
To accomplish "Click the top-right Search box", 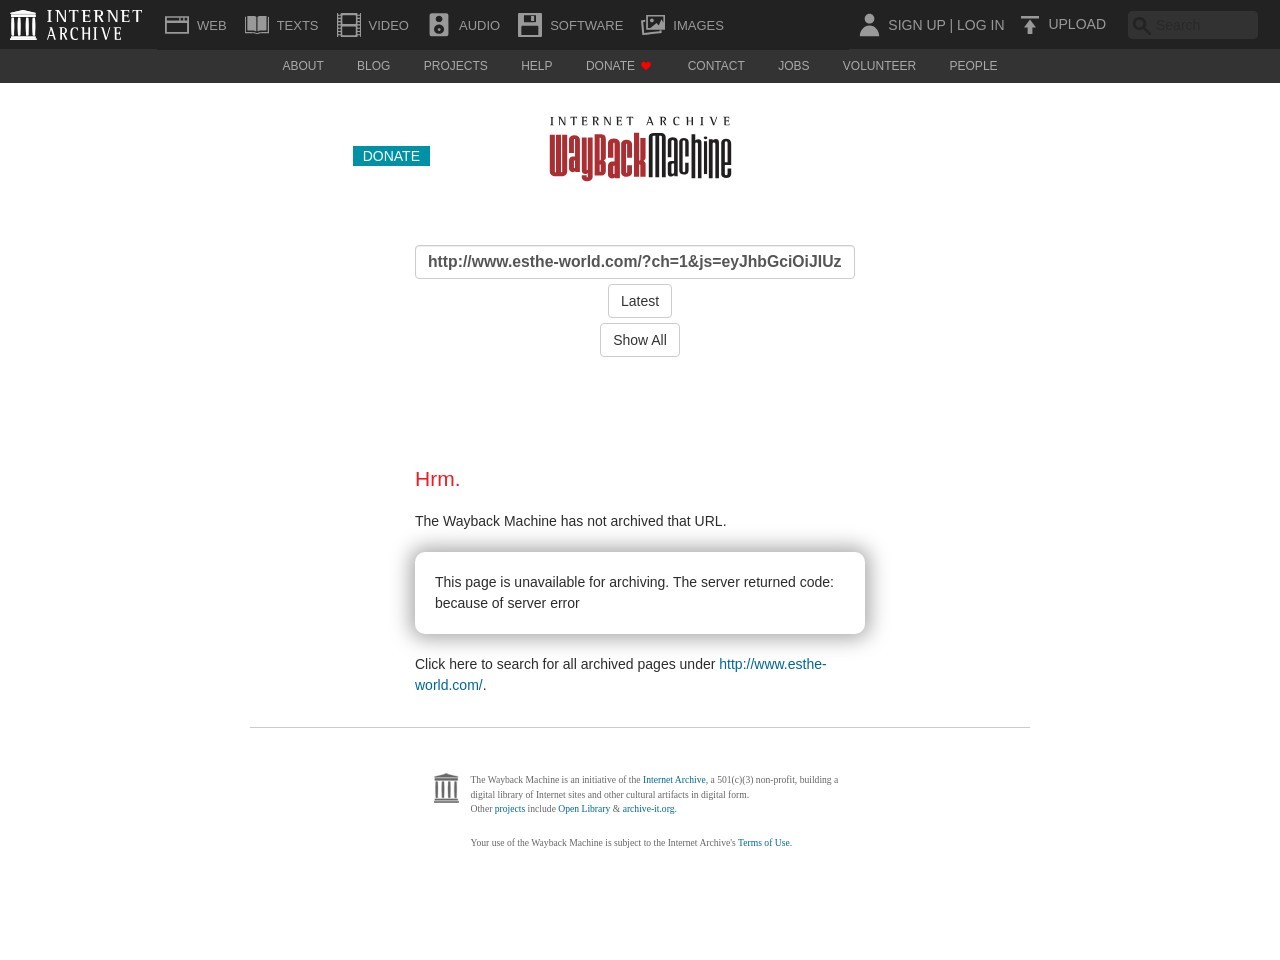I will point(1203,25).
